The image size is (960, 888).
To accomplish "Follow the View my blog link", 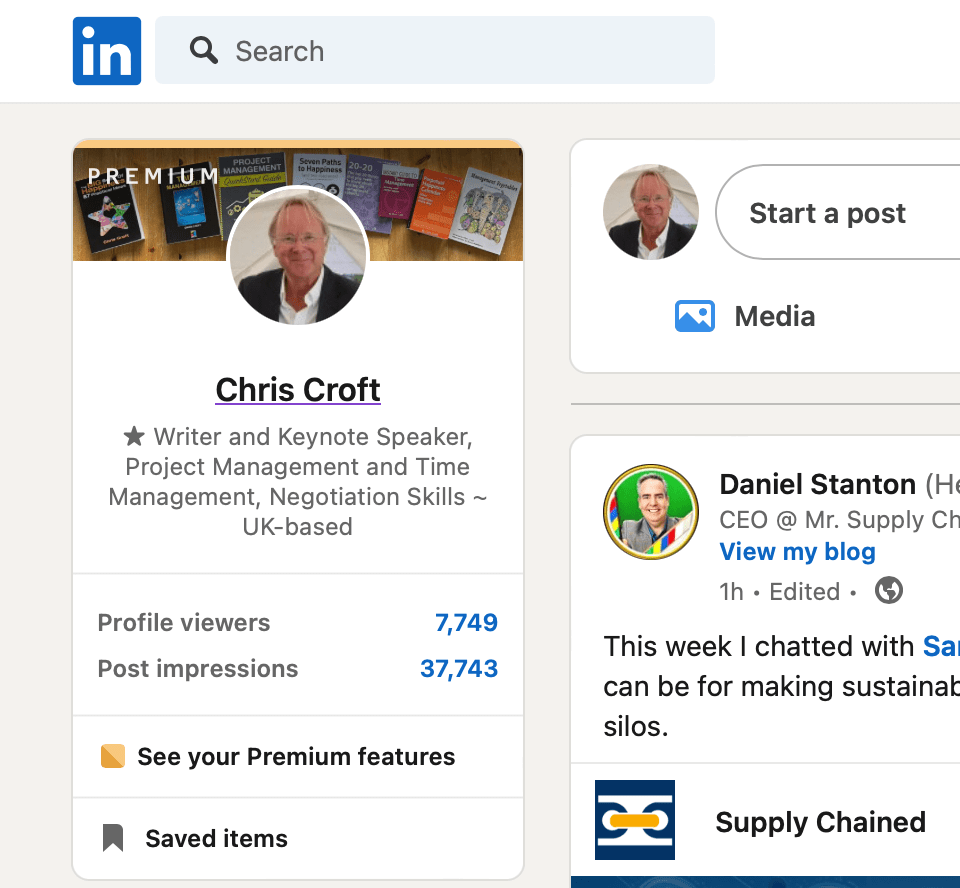I will click(797, 552).
